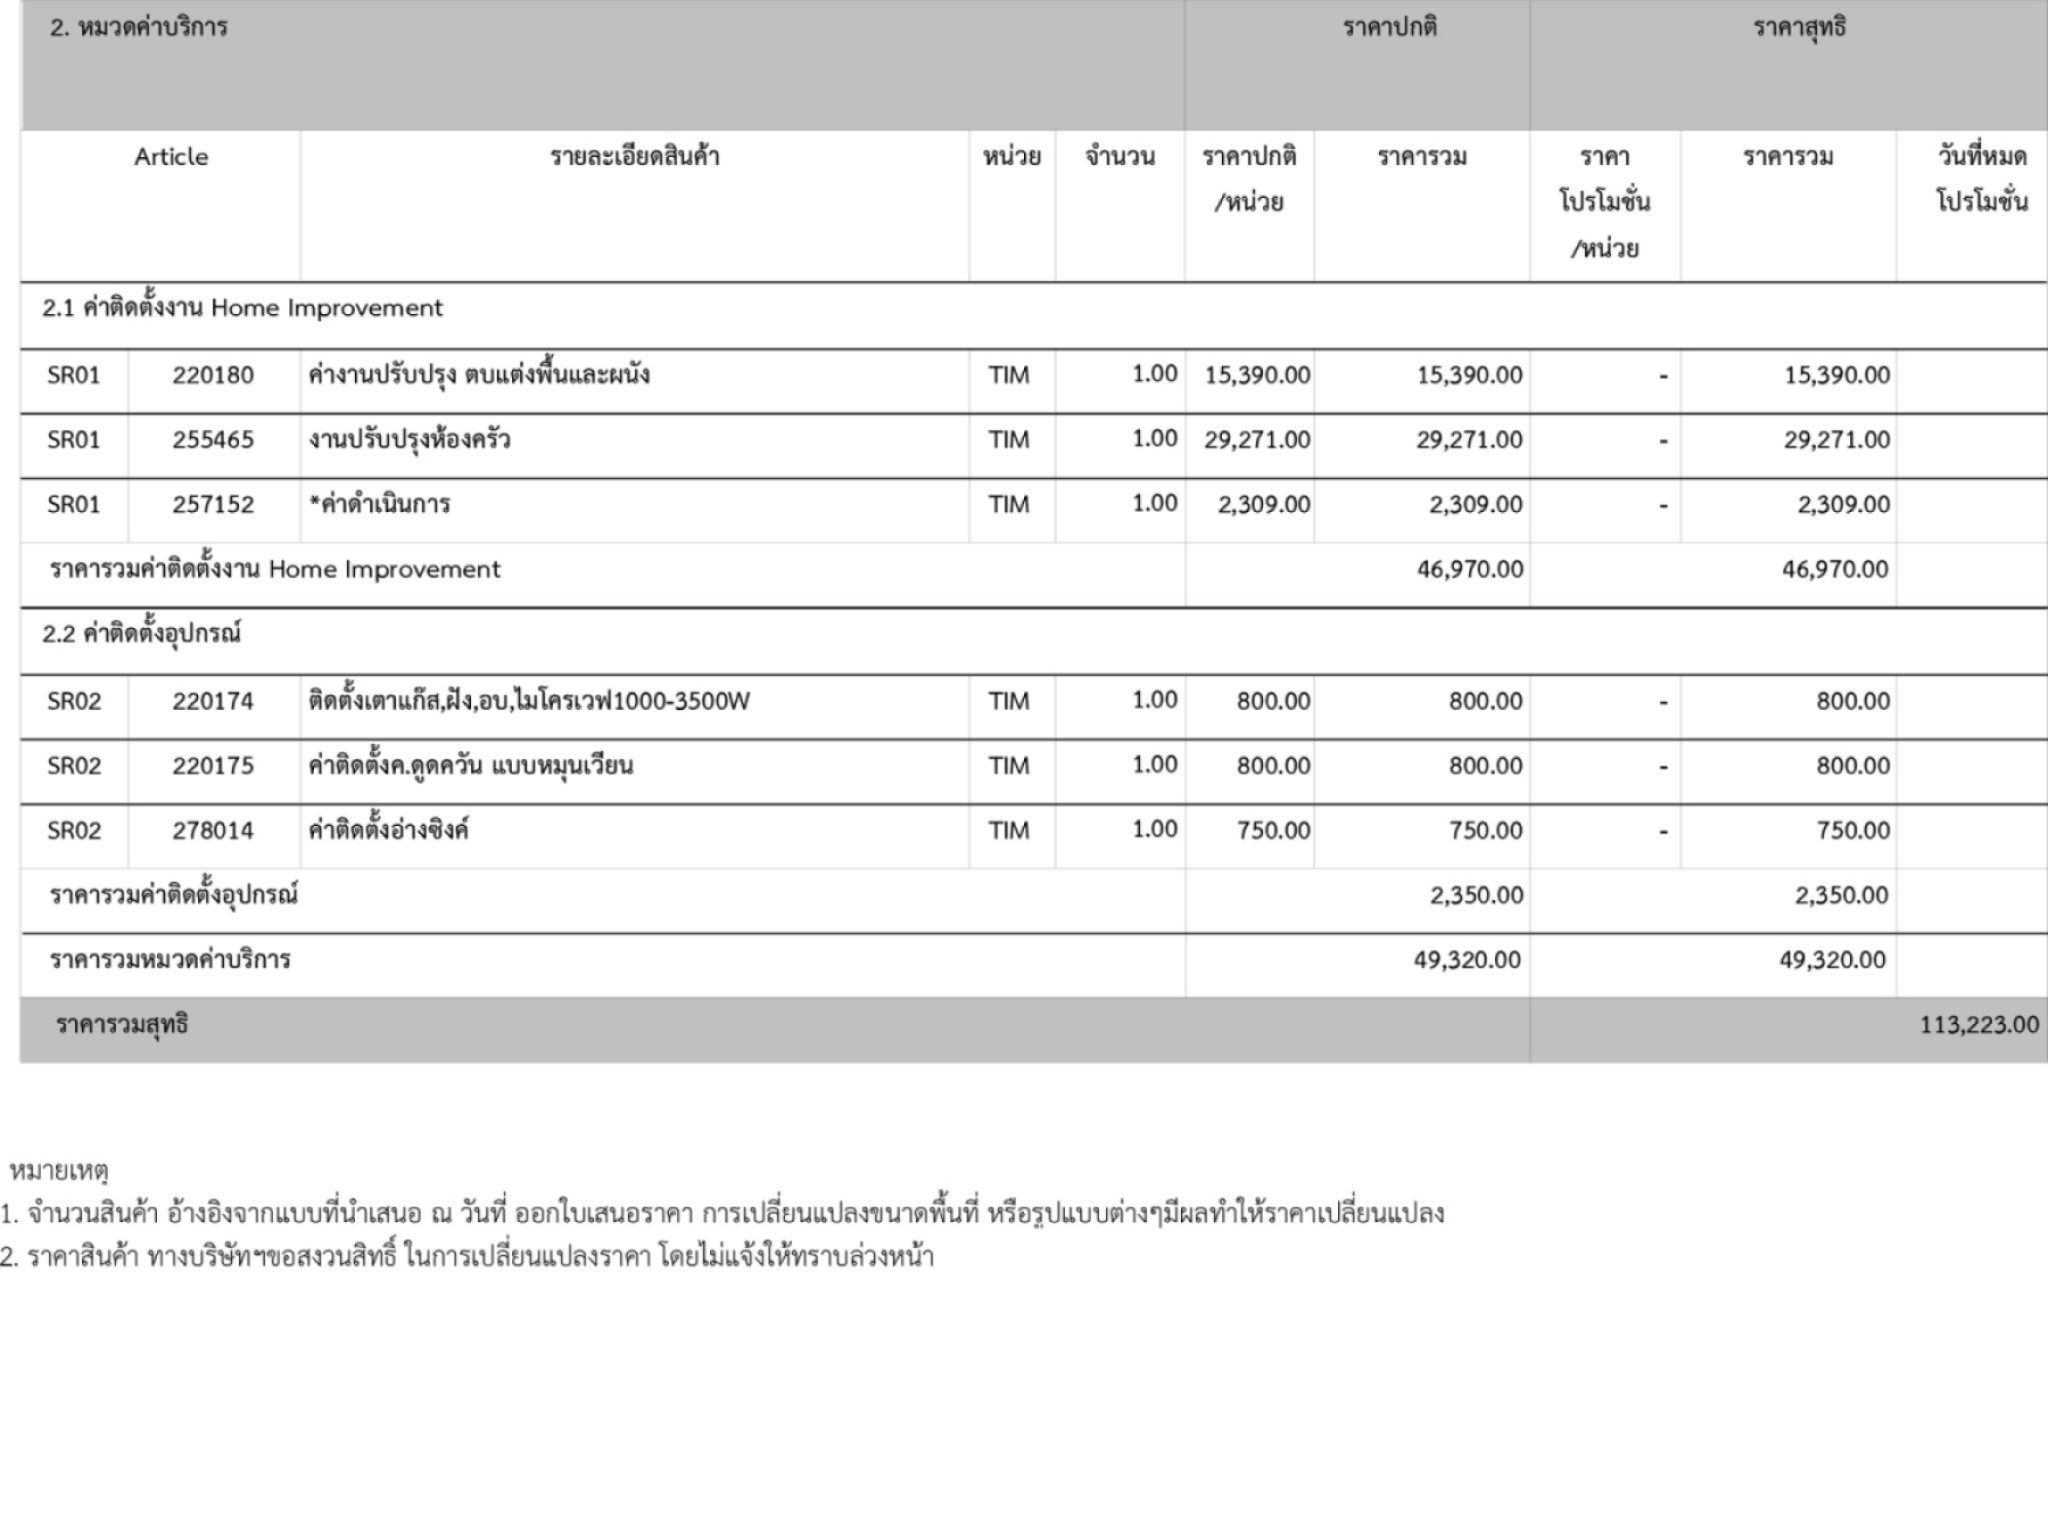The width and height of the screenshot is (2048, 1536).
Task: Select the '2. หมวดค่าบริการ' header
Action: tap(139, 28)
